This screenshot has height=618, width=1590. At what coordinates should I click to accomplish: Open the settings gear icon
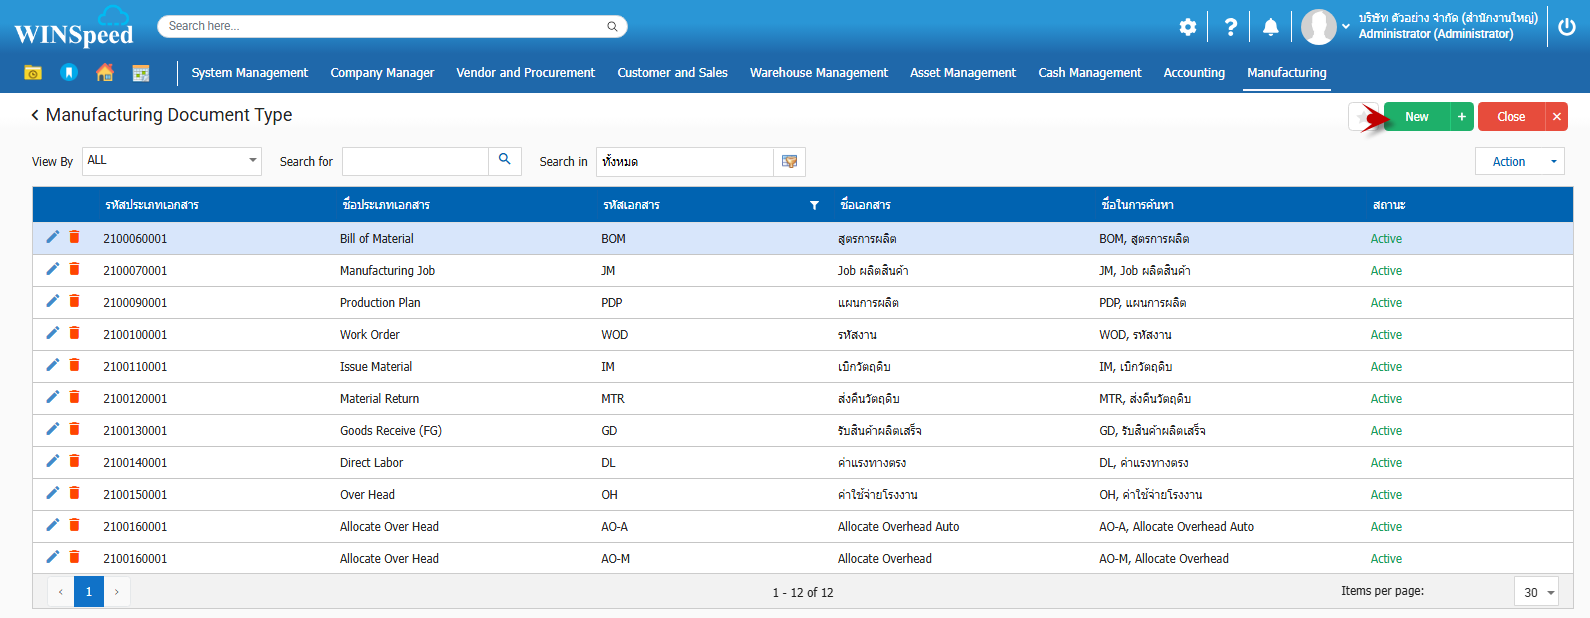click(x=1187, y=27)
